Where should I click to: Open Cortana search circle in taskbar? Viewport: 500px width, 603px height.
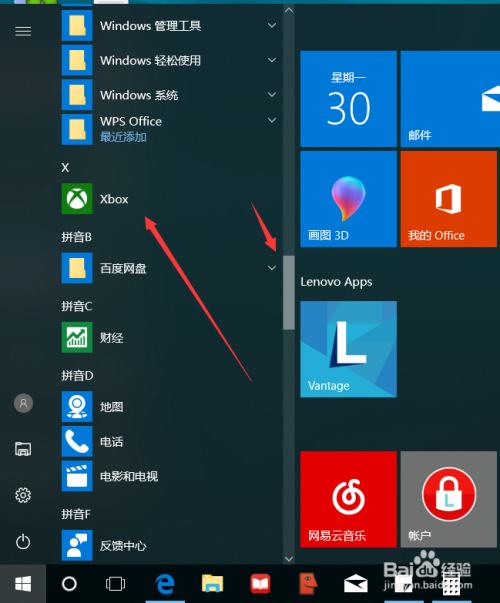(x=69, y=584)
